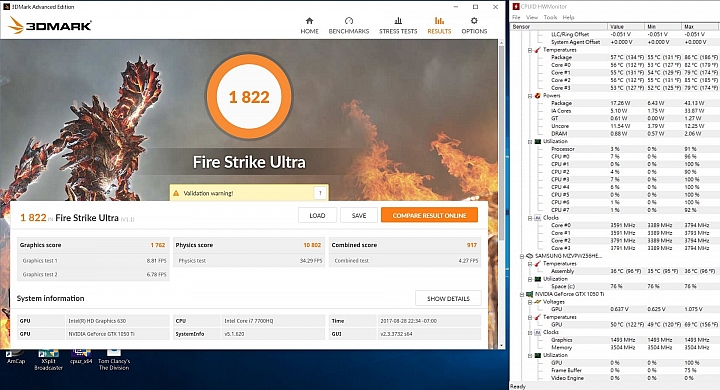Select the LLC/Ring Offset row

[615, 34]
